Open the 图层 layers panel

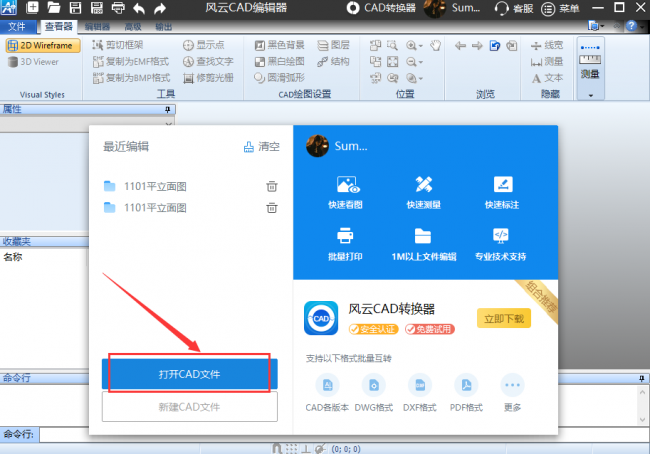click(333, 45)
